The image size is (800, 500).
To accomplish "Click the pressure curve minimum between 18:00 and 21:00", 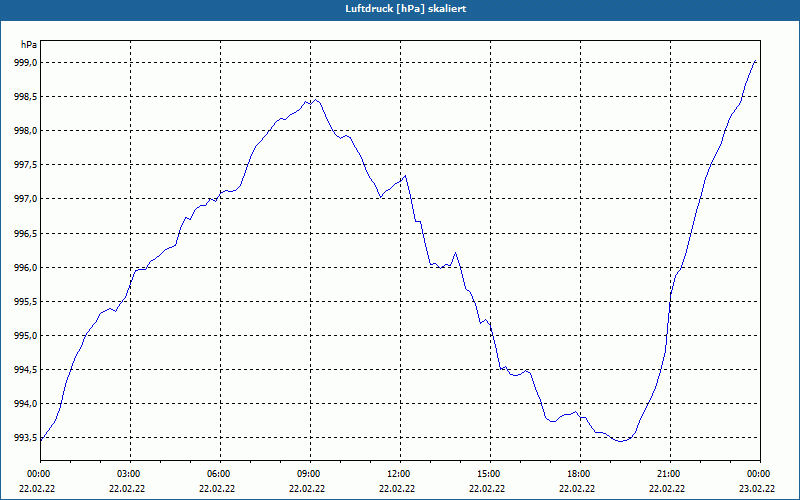I will pyautogui.click(x=620, y=441).
